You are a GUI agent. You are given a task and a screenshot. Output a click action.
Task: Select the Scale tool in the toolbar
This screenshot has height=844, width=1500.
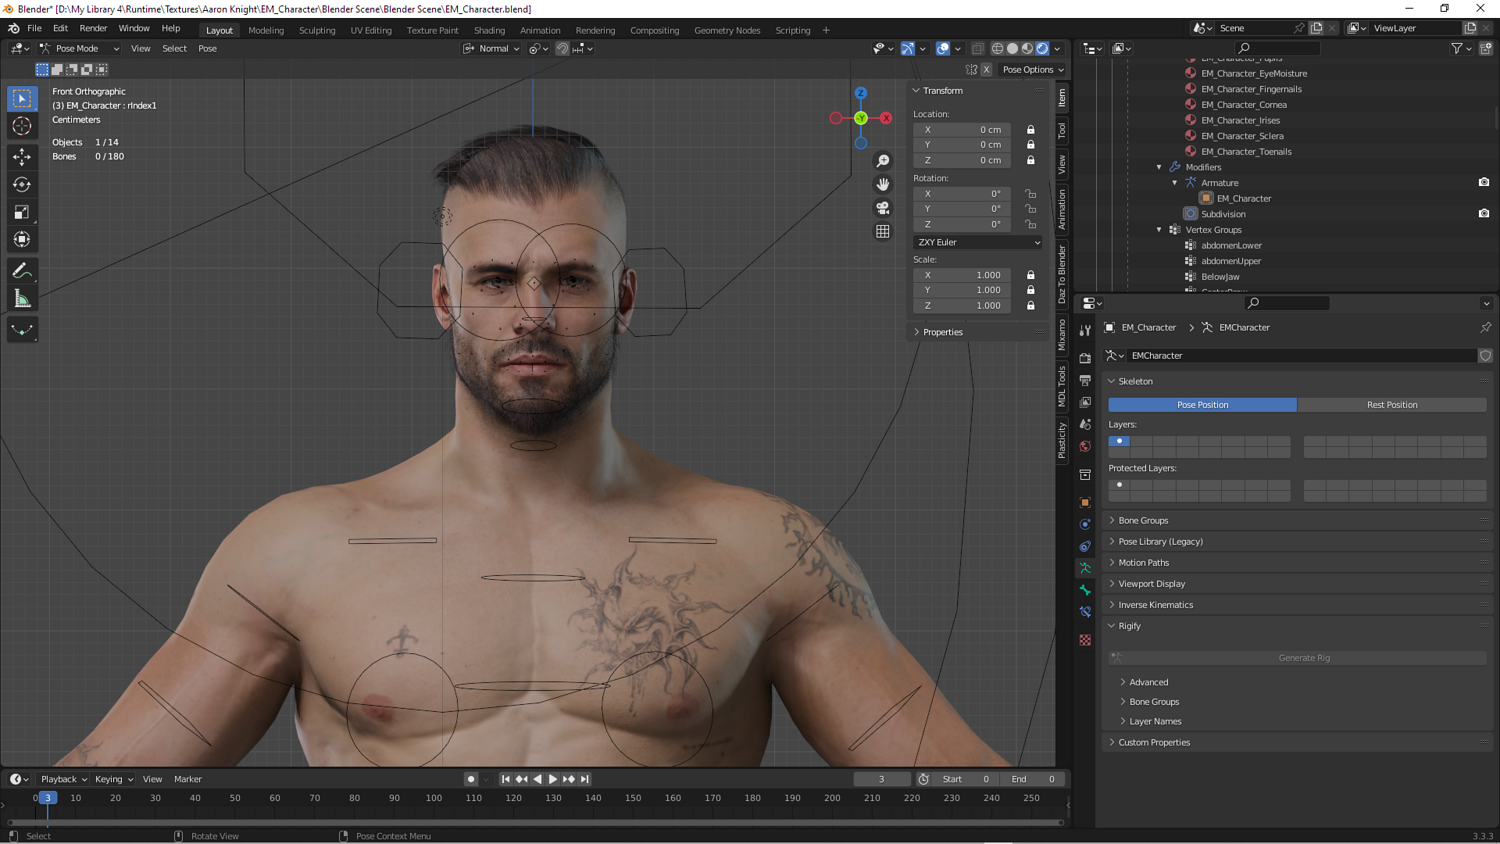(x=22, y=212)
